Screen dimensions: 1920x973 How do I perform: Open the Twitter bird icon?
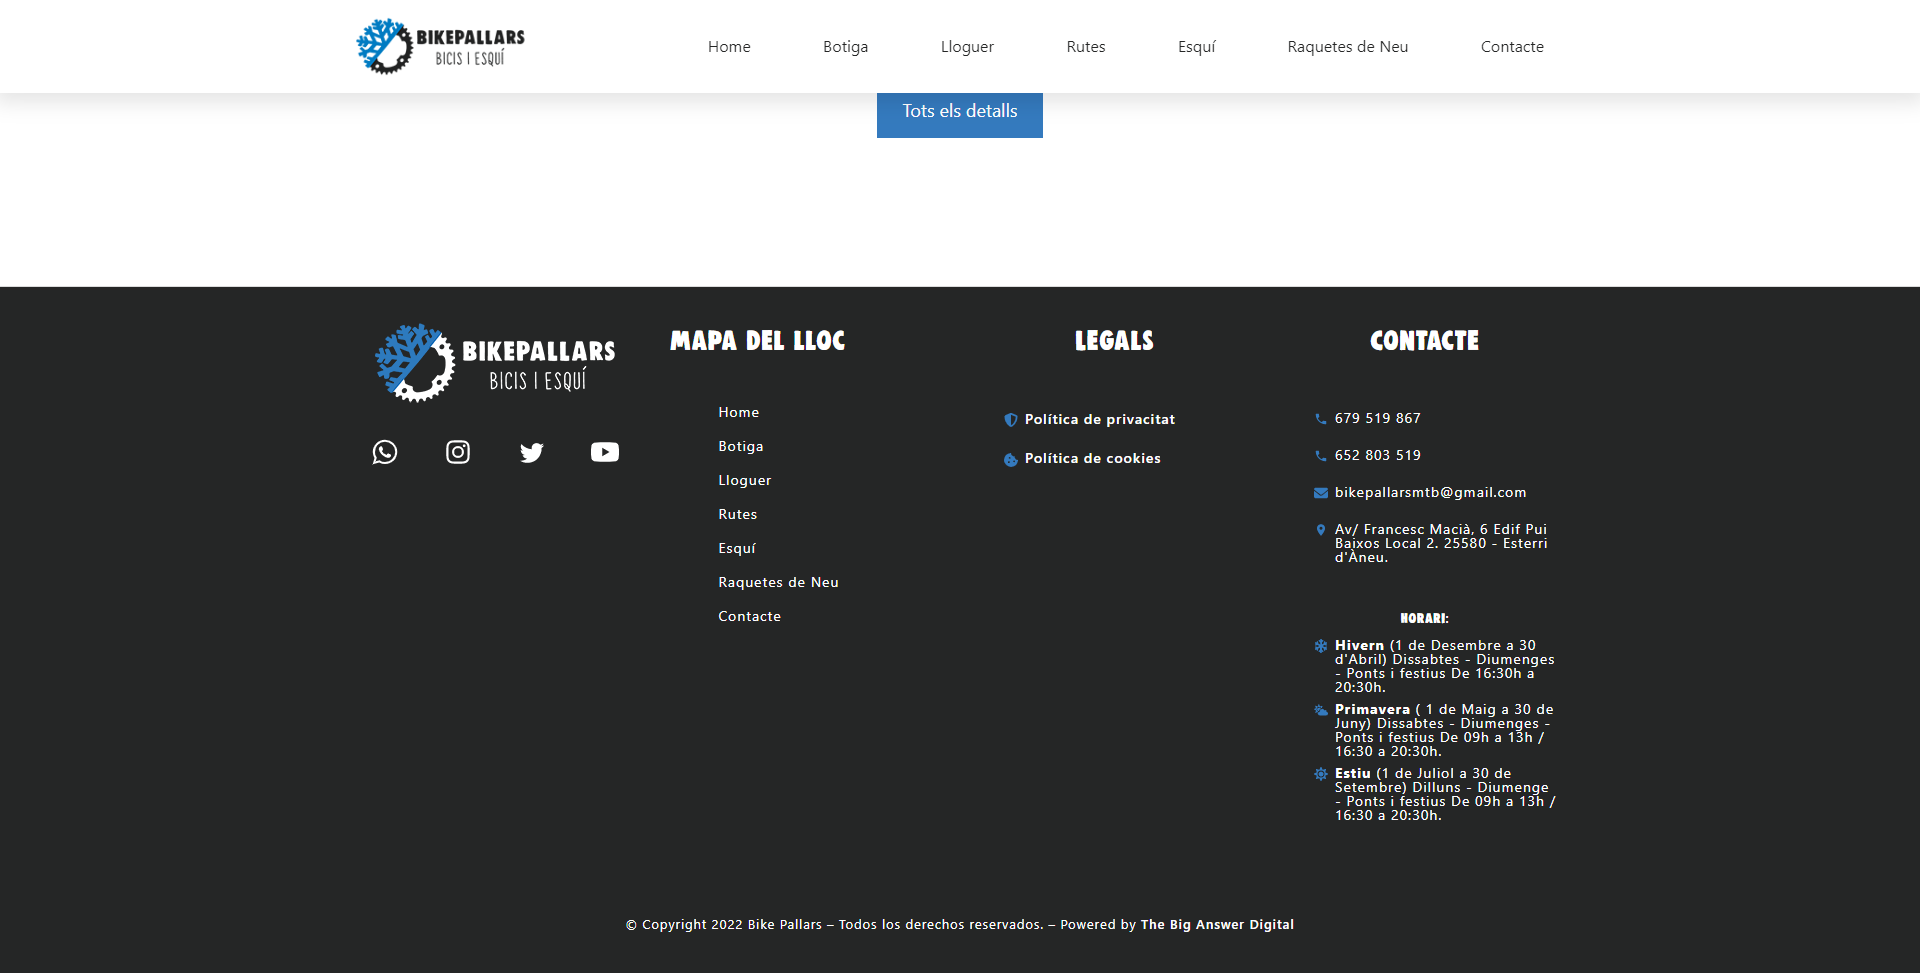(532, 453)
